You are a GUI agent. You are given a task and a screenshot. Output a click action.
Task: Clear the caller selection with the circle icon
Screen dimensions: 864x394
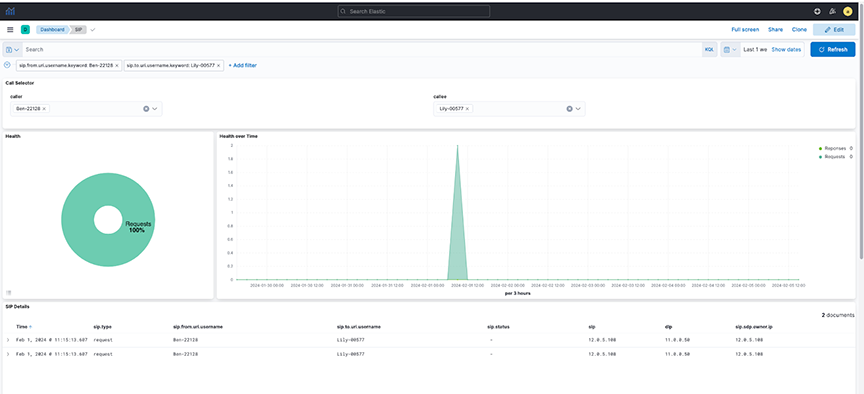click(x=146, y=109)
